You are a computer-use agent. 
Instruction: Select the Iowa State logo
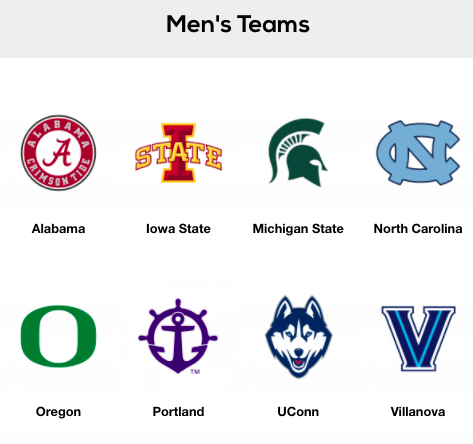coord(178,153)
